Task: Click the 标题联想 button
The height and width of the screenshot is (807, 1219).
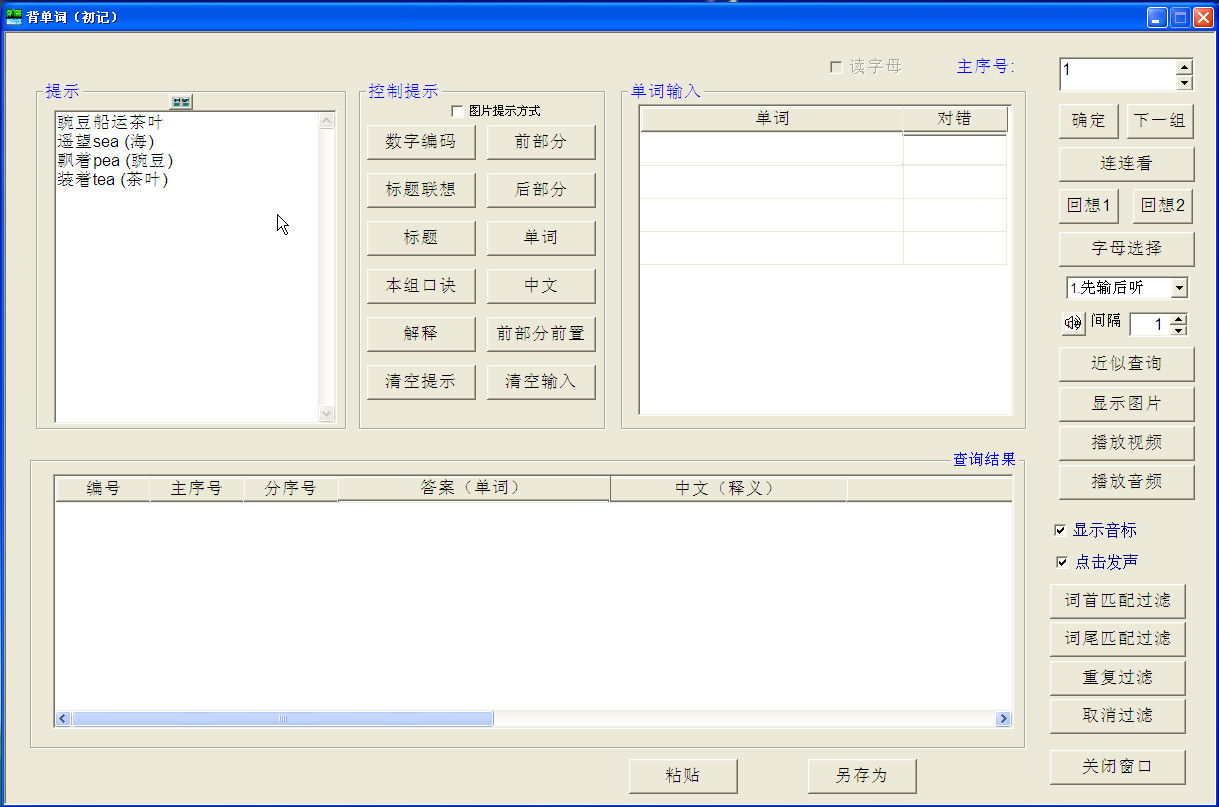Action: (x=421, y=190)
